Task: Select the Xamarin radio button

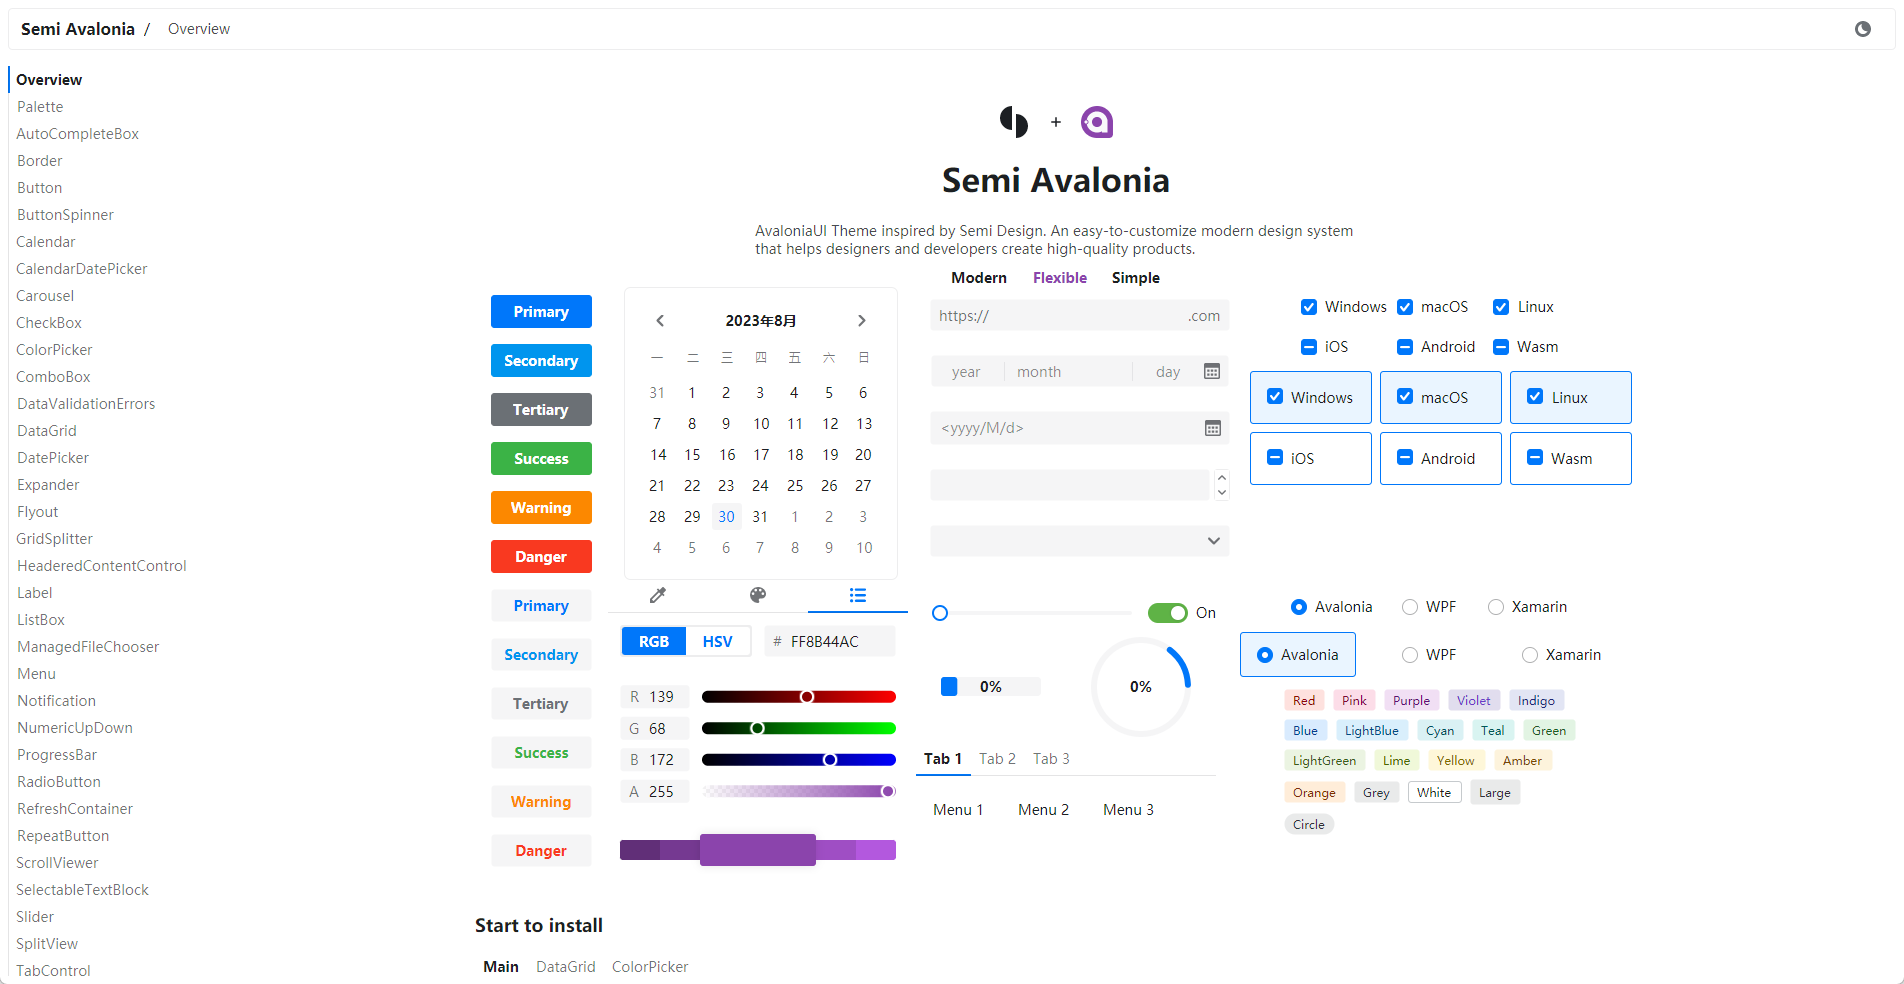Action: tap(1496, 607)
